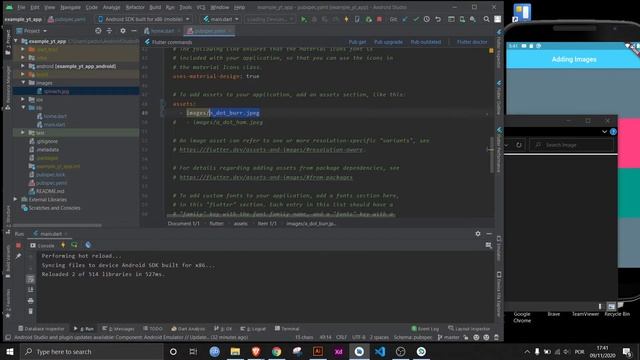Viewport: 640px width, 360px height.
Task: Click the VCS history clock icon
Action: (427, 19)
